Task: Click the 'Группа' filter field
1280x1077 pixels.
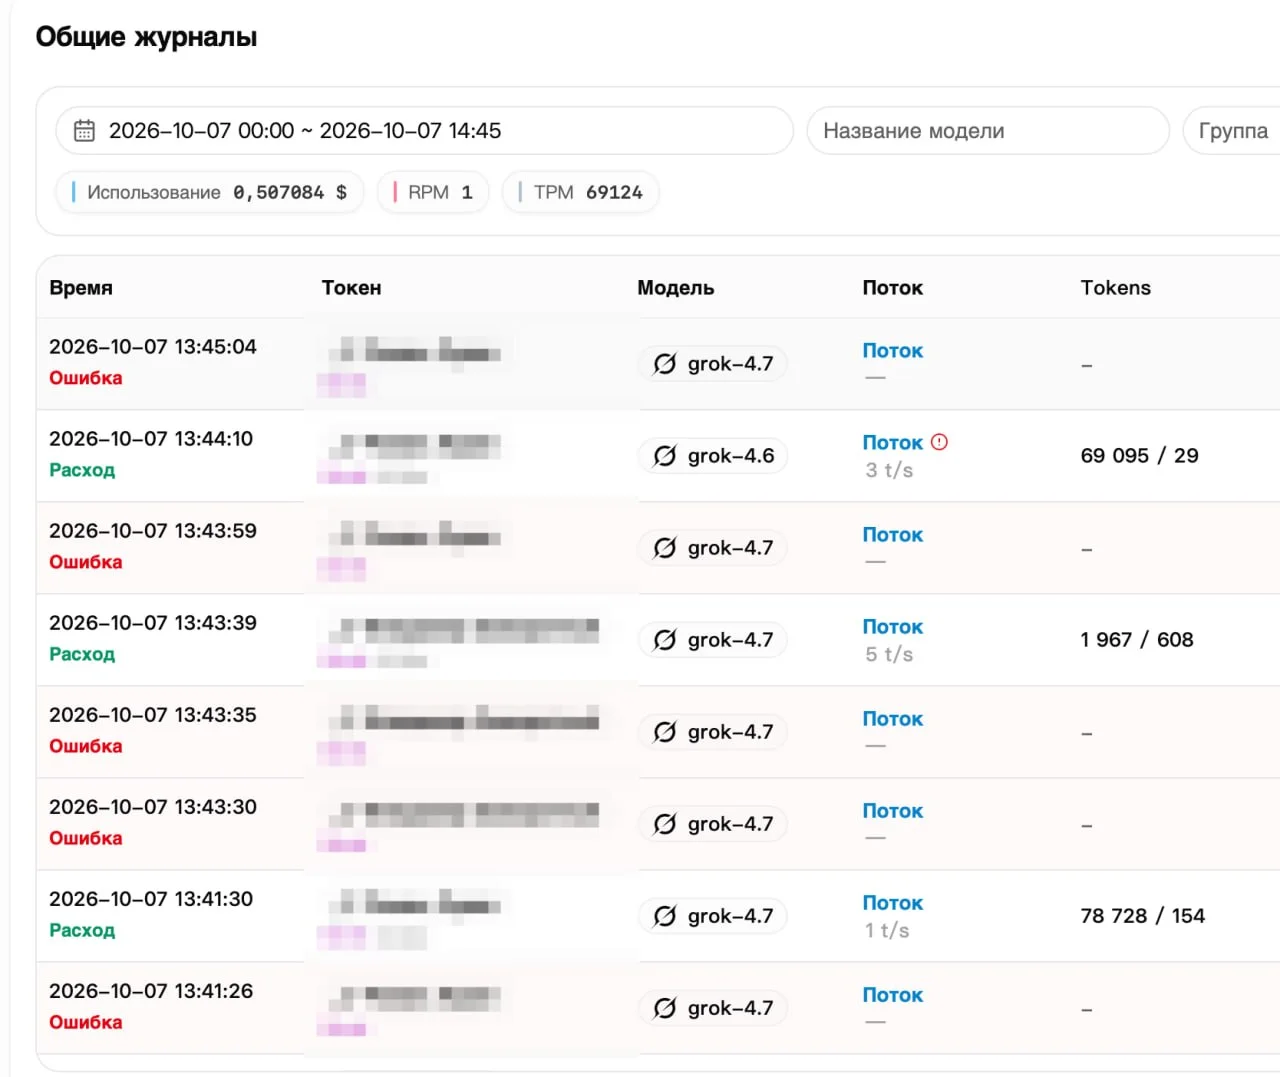Action: [1232, 131]
